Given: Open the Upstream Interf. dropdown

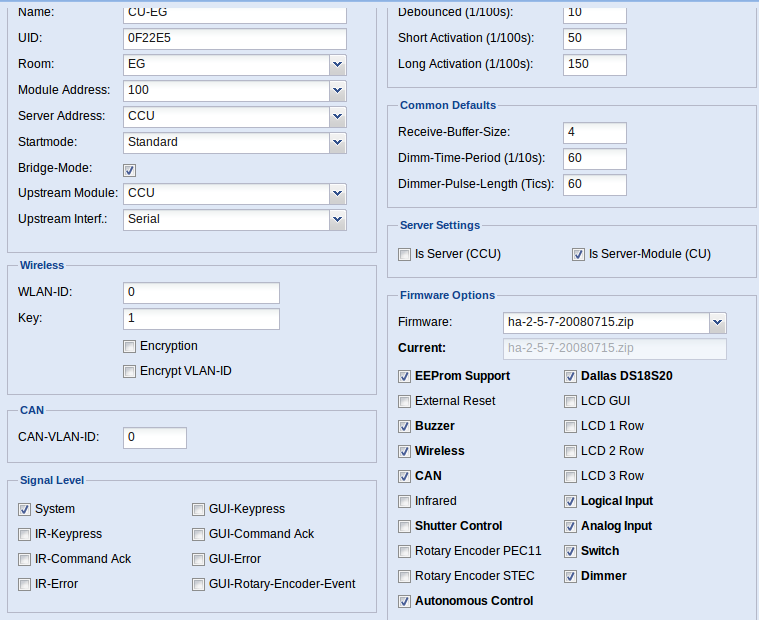Looking at the screenshot, I should coord(337,220).
